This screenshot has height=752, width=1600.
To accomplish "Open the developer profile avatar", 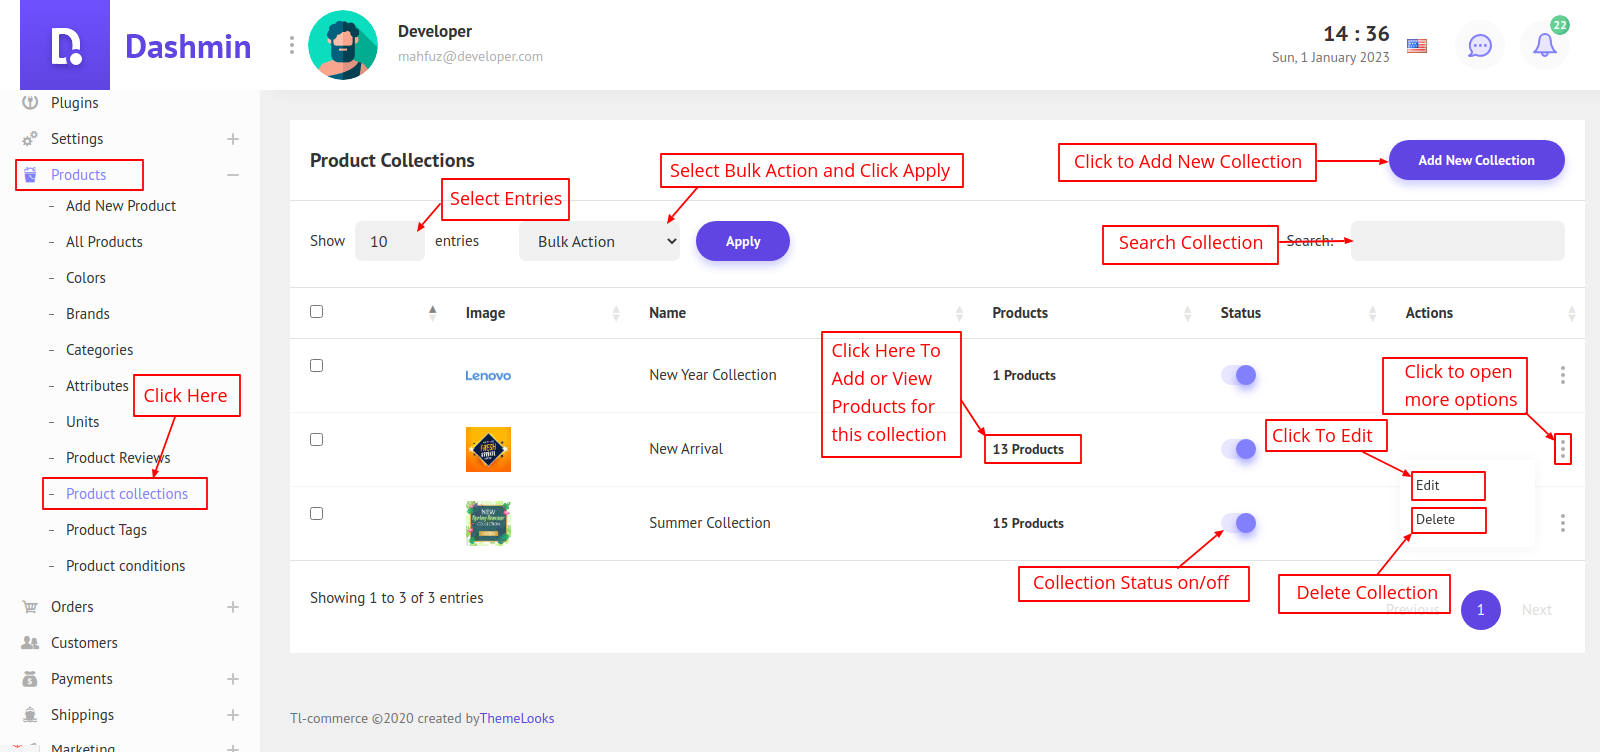I will coord(343,45).
